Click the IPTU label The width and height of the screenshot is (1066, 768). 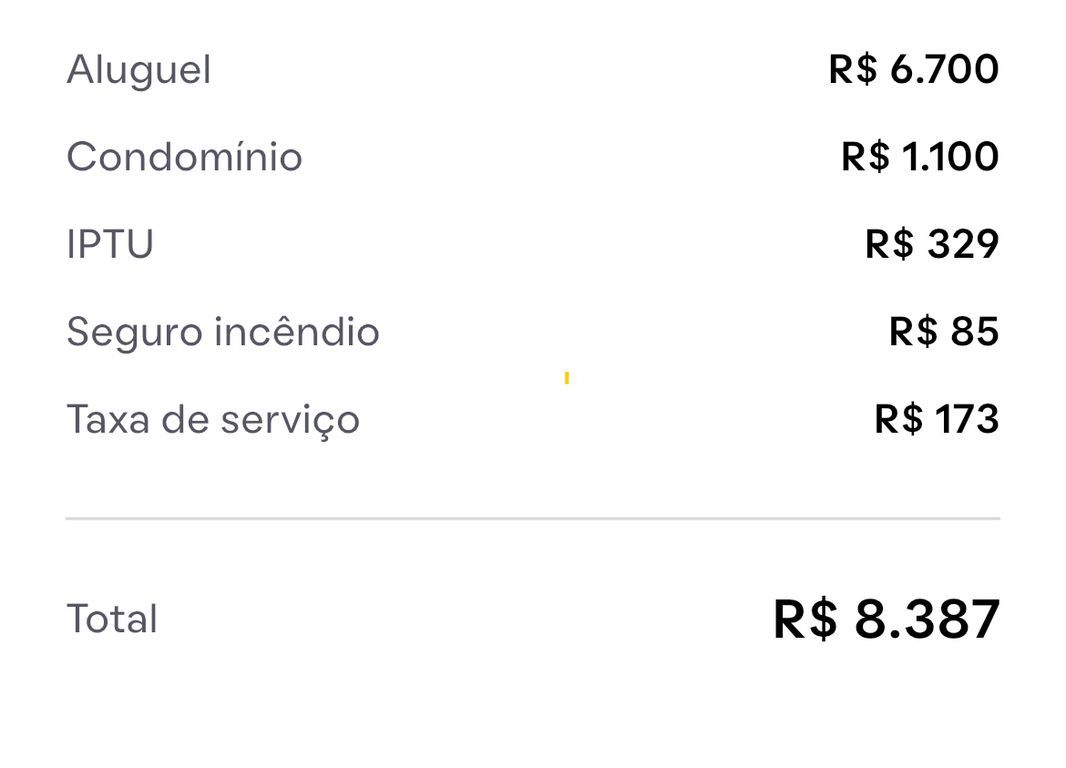click(110, 244)
